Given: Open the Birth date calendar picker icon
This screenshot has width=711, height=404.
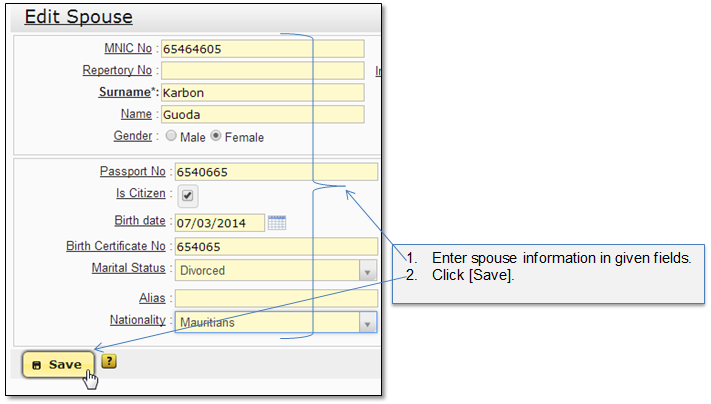Looking at the screenshot, I should click(277, 223).
